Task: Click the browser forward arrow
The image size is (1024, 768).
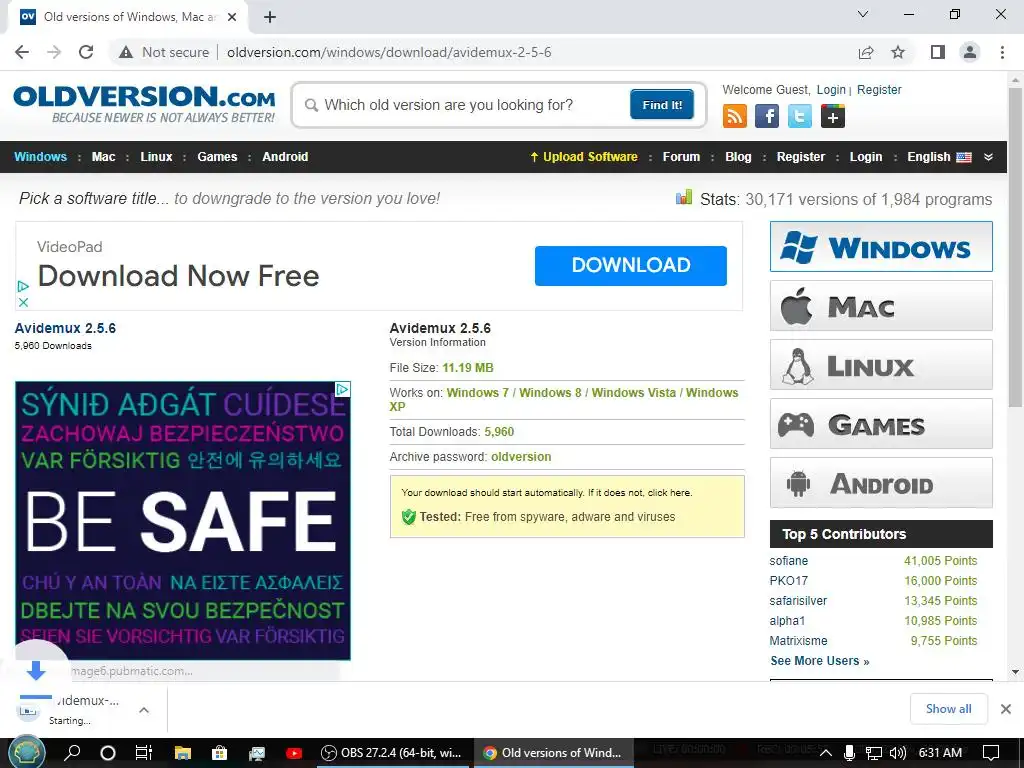Action: click(x=54, y=52)
